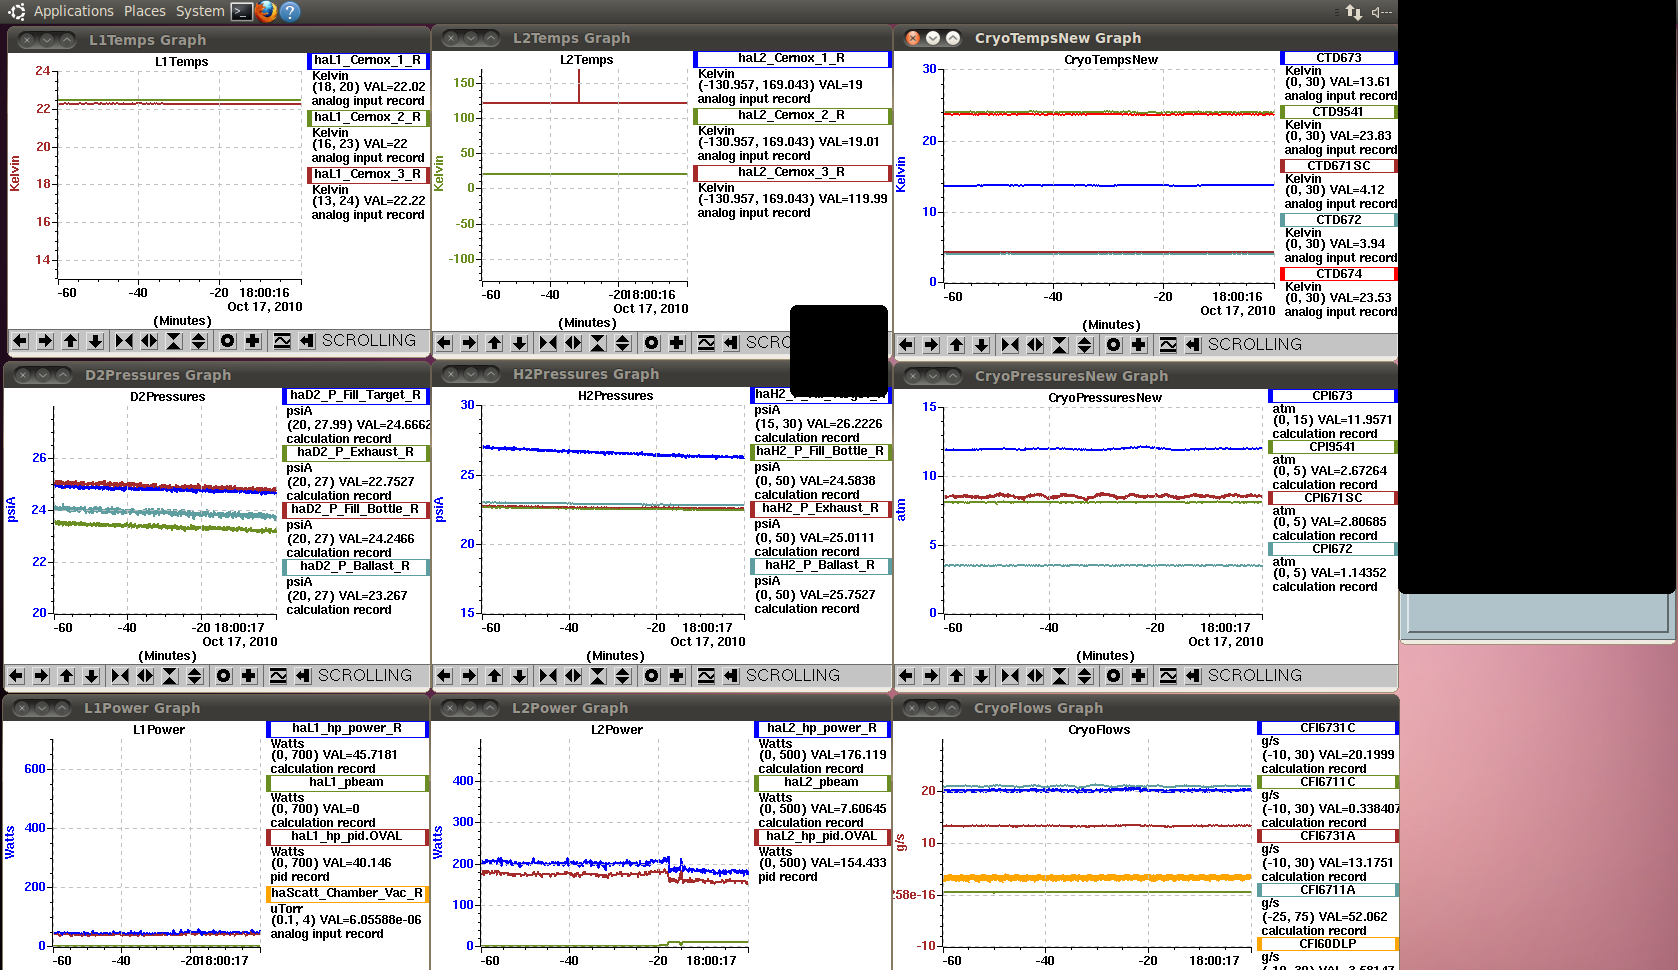
Task: Expand the vertical axis in L1Temps graph
Action: point(199,341)
